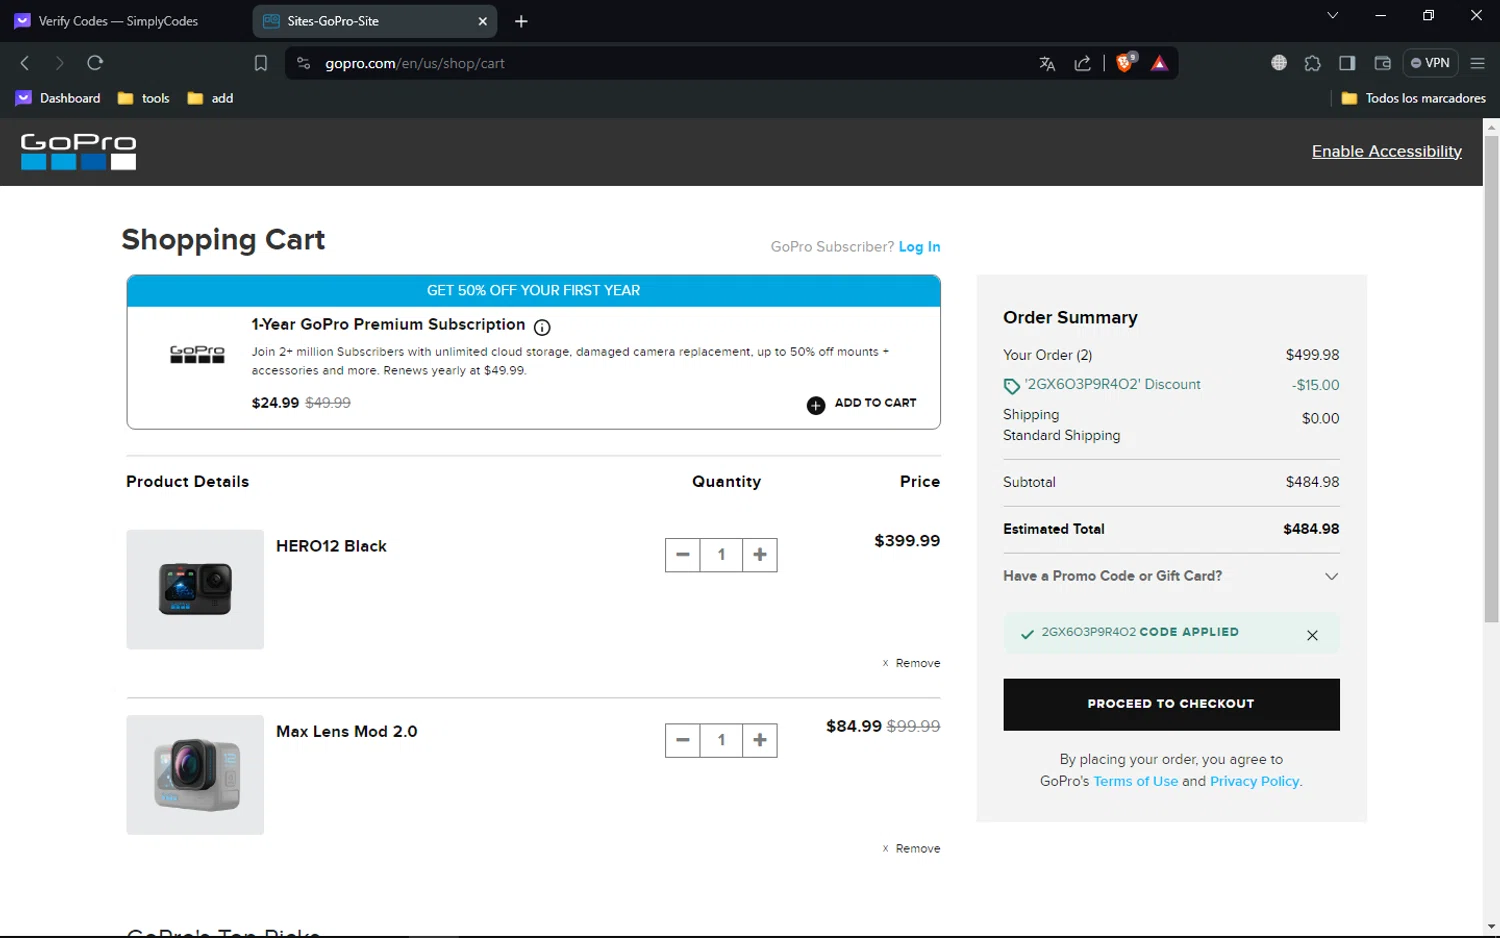
Task: Click the HERO12 Black product name
Action: (x=331, y=546)
